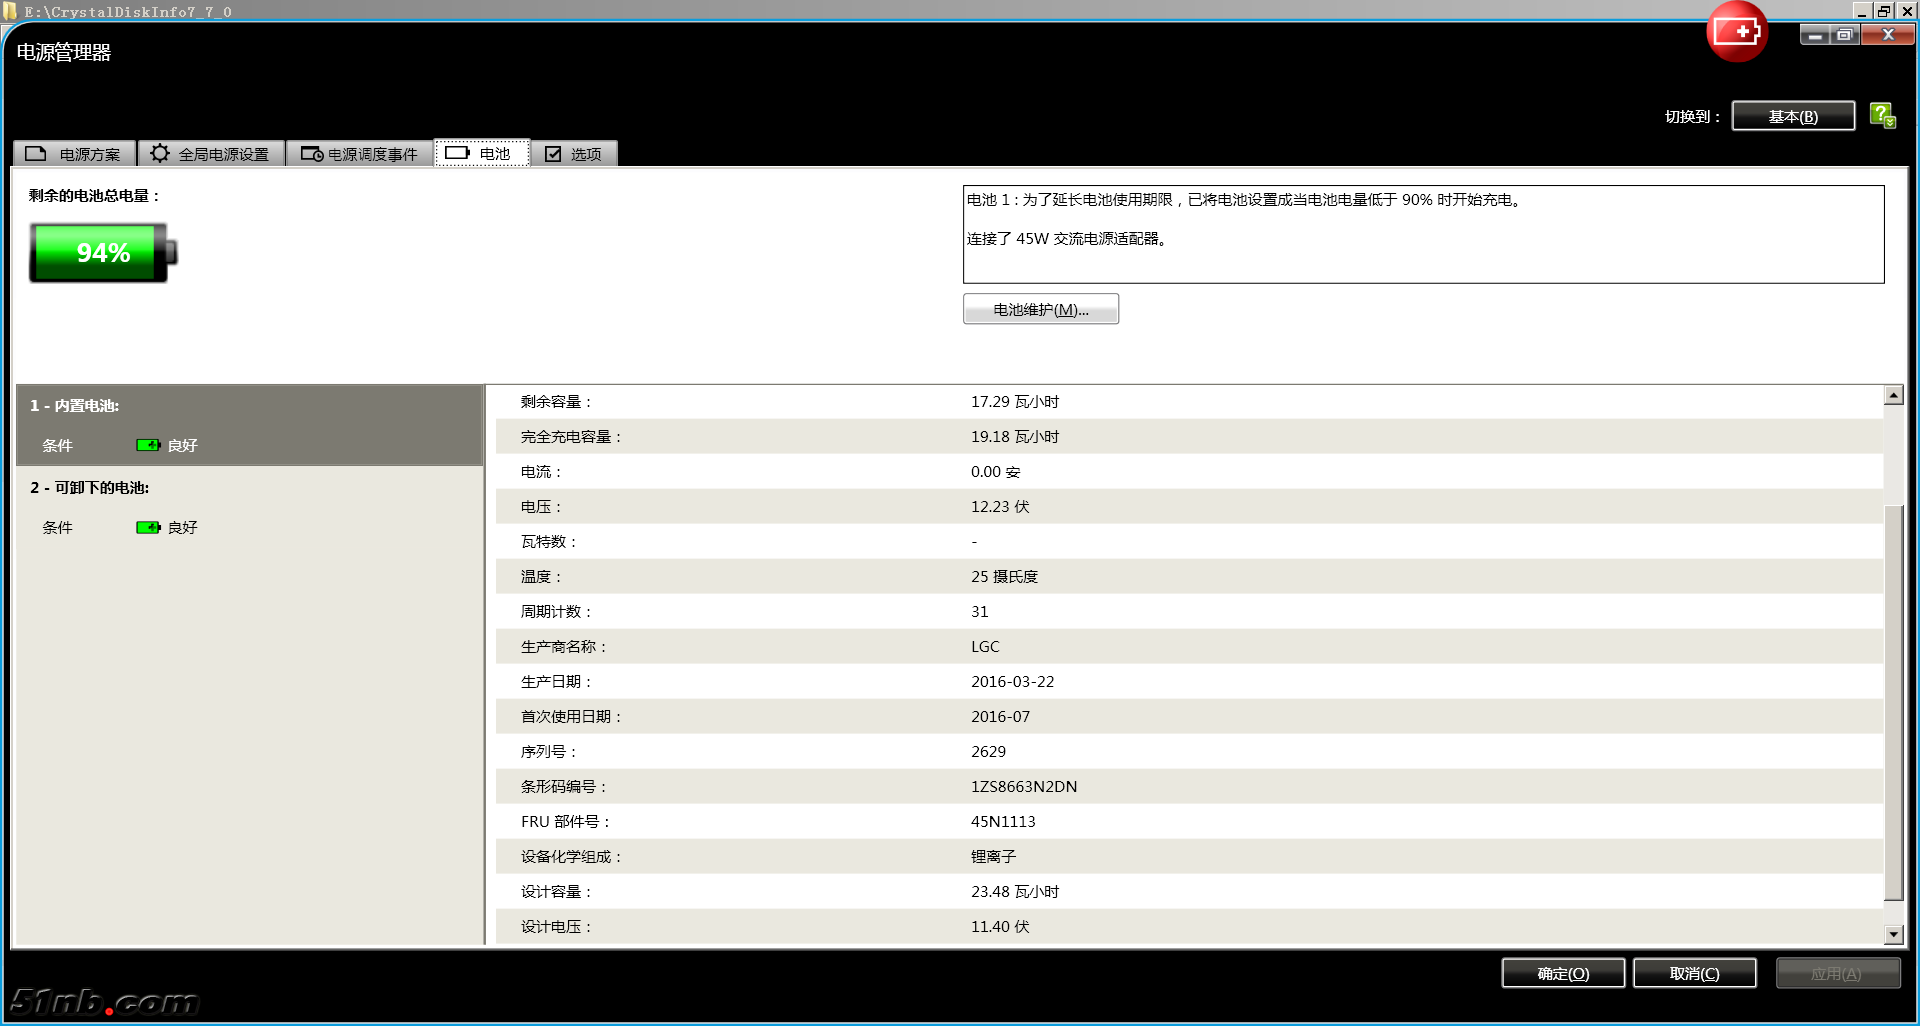The image size is (1920, 1026).
Task: Click the 电池维护 battery maintenance button
Action: (x=1040, y=310)
